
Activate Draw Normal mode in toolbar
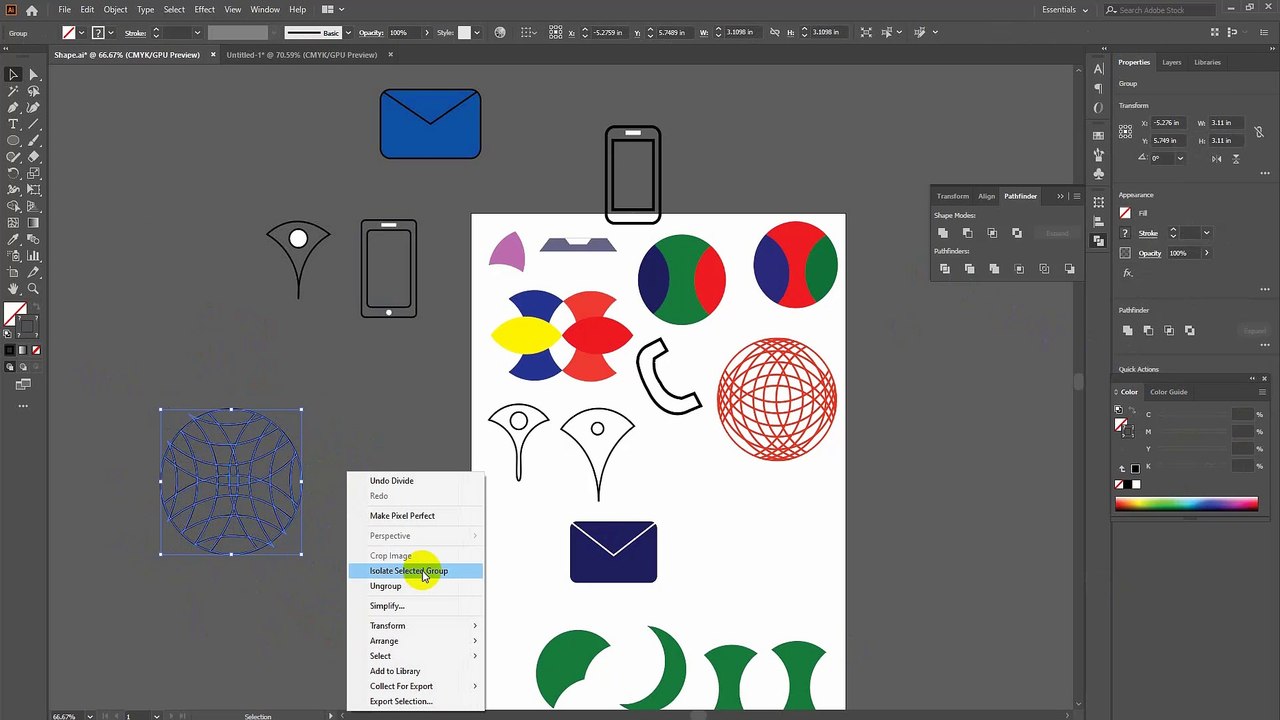(11, 367)
